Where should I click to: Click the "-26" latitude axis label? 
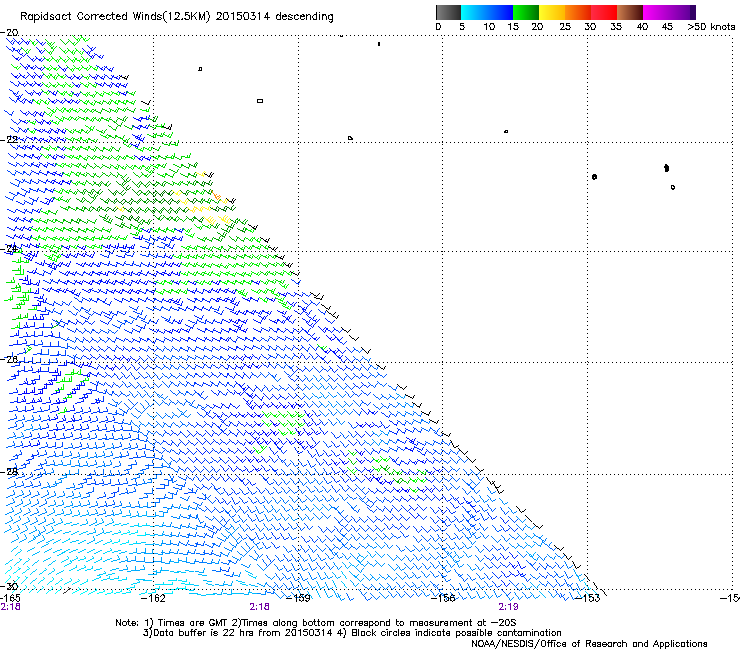[x=9, y=360]
